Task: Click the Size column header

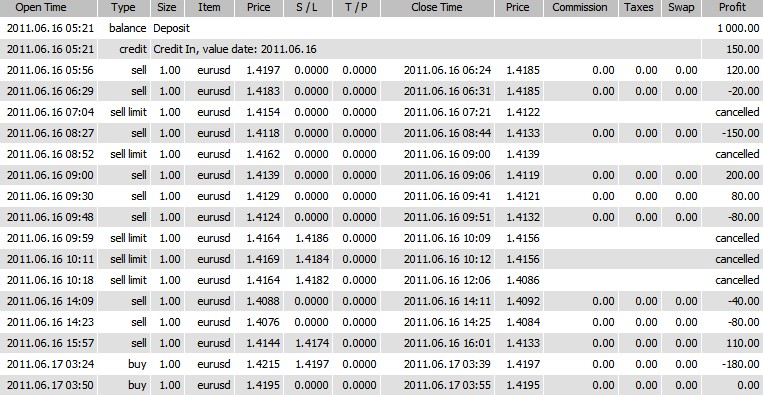Action: pyautogui.click(x=167, y=8)
